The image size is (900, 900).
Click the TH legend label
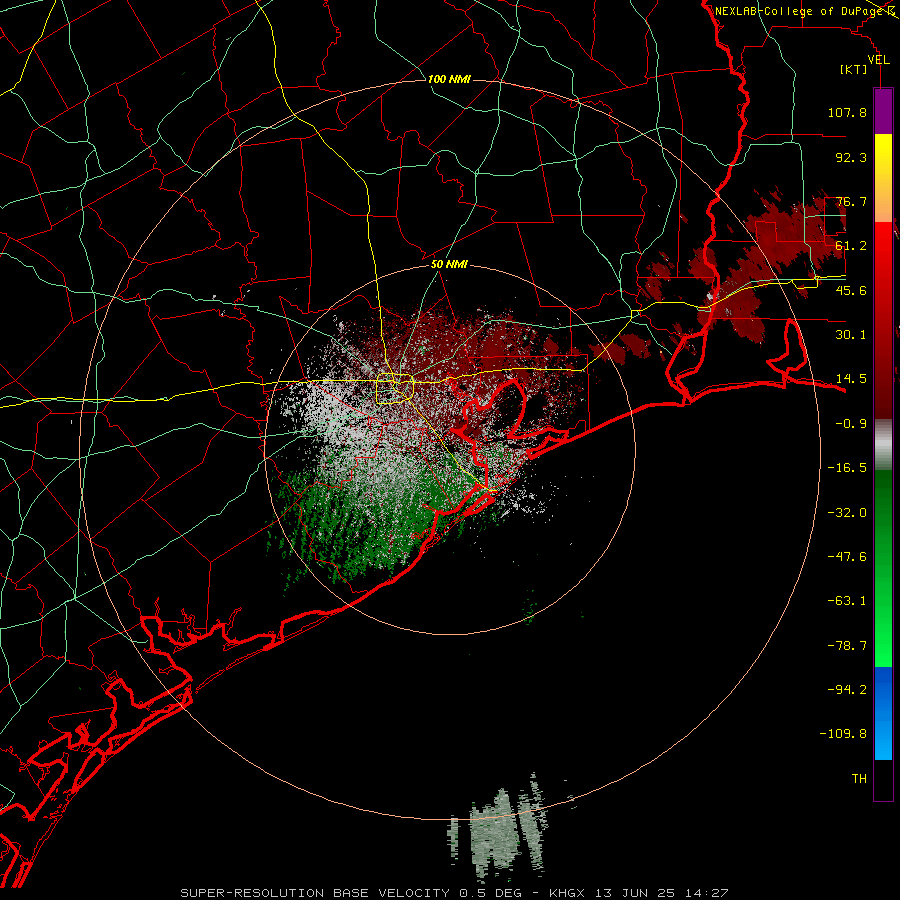tap(859, 779)
